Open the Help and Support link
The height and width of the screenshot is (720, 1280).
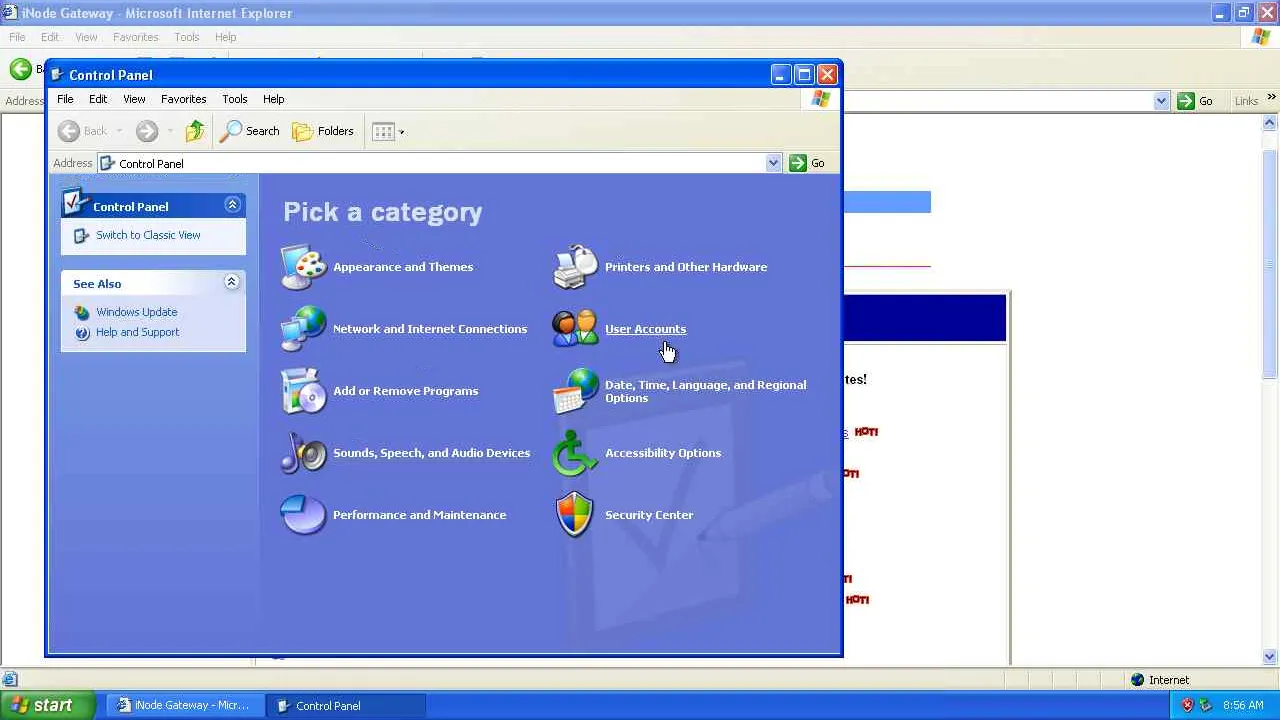(138, 332)
